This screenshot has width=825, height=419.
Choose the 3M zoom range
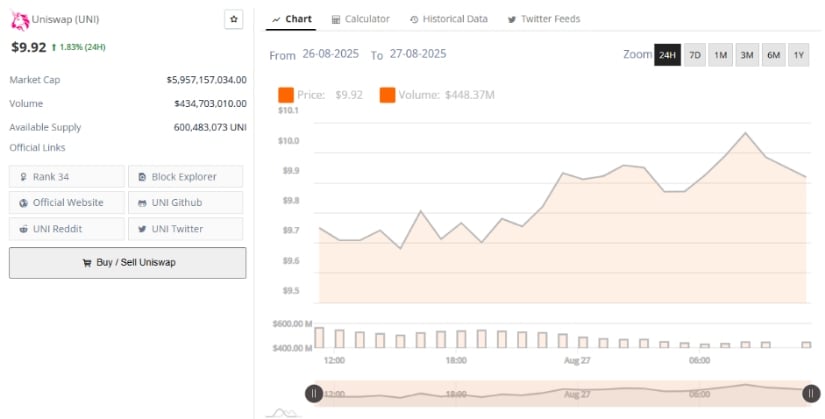[747, 55]
